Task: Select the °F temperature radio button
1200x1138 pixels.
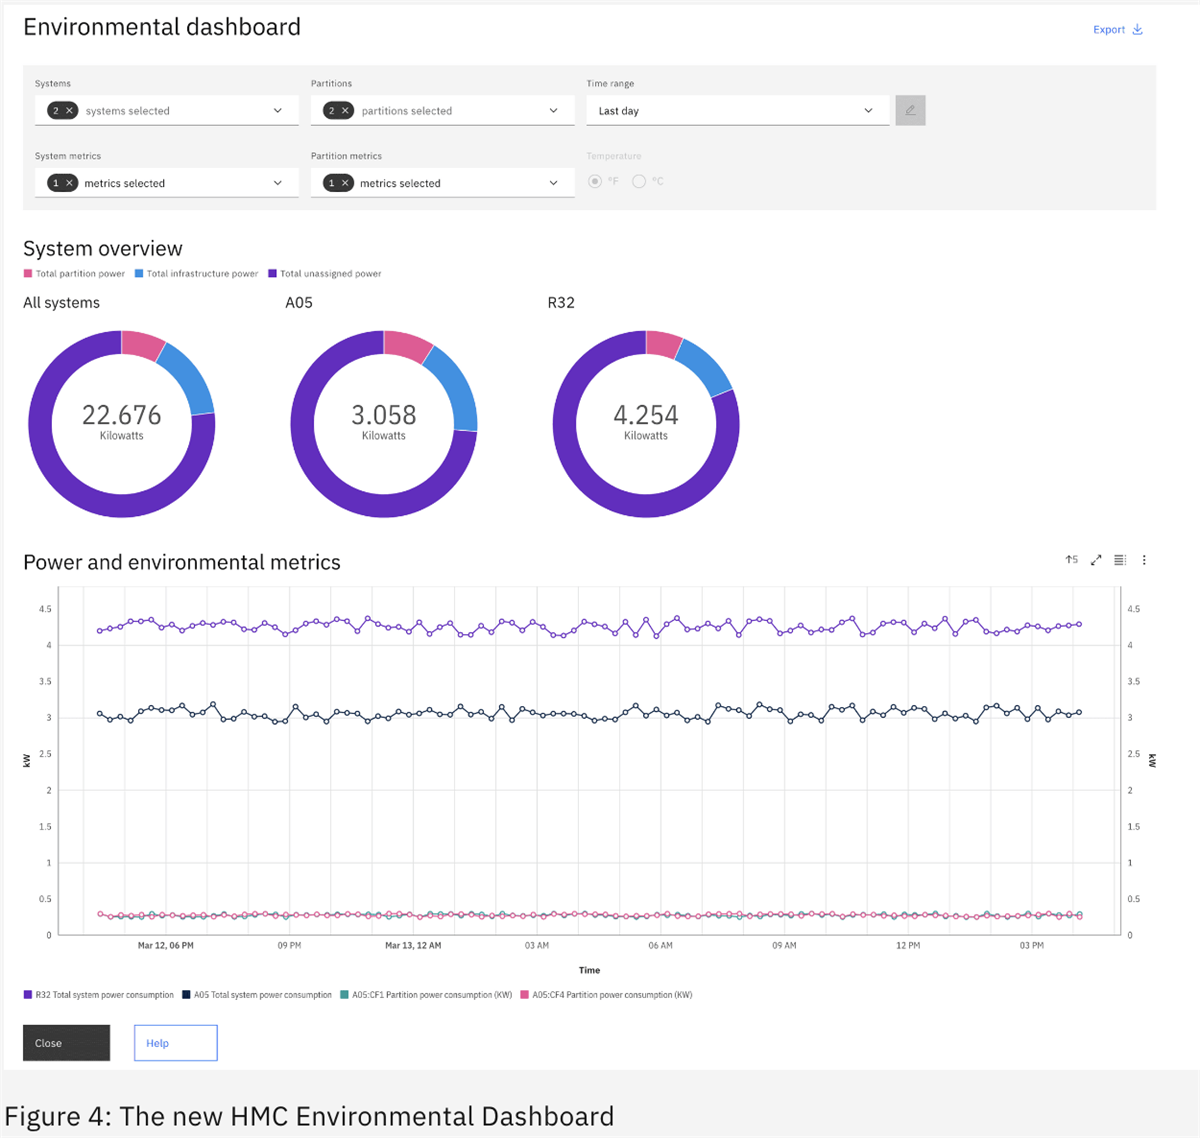Action: click(x=595, y=181)
